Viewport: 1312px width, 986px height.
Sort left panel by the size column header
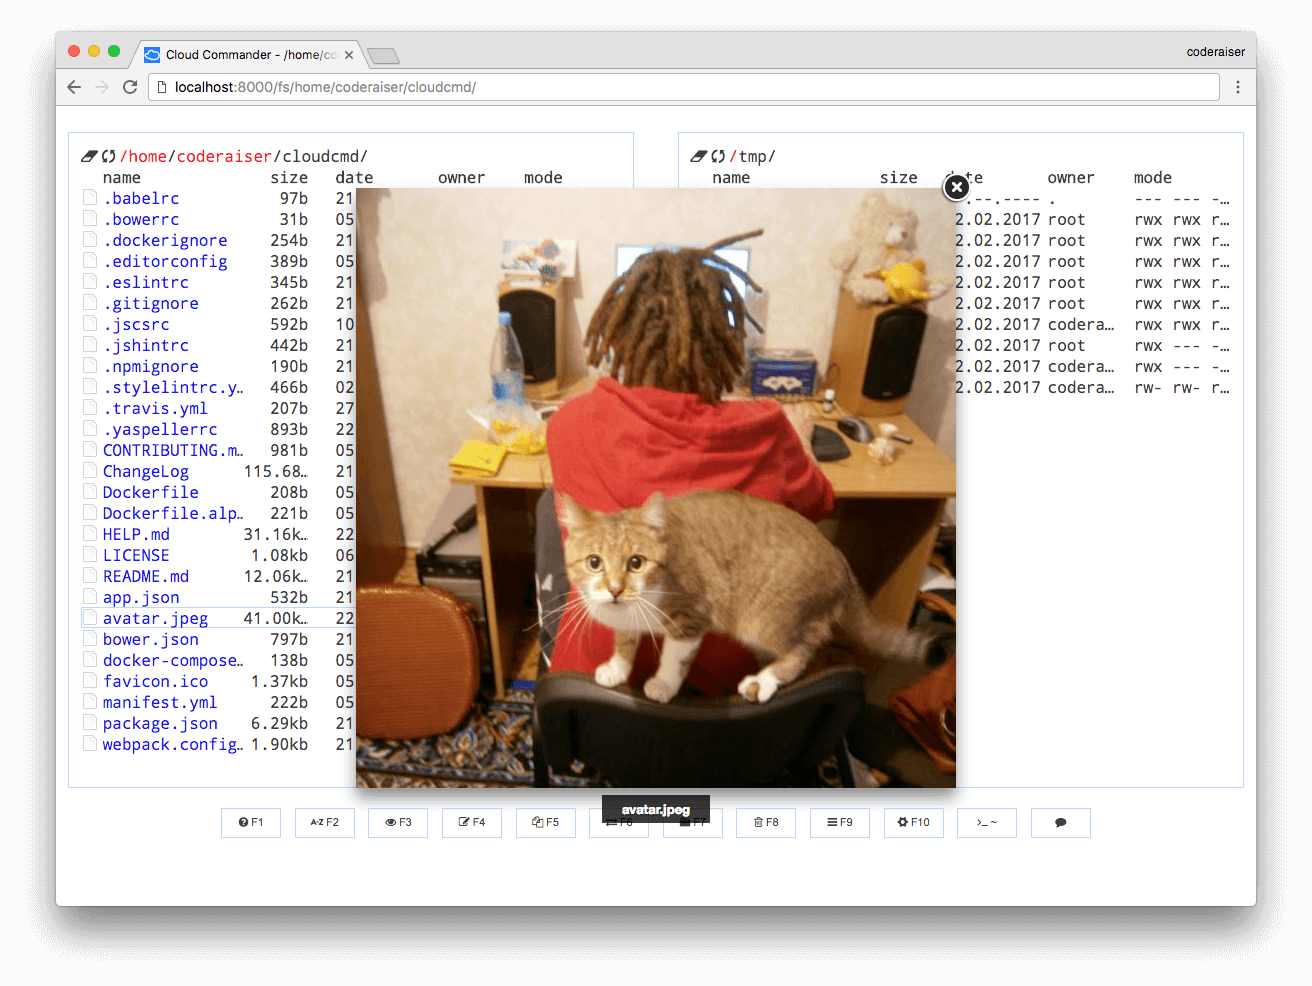tap(289, 177)
